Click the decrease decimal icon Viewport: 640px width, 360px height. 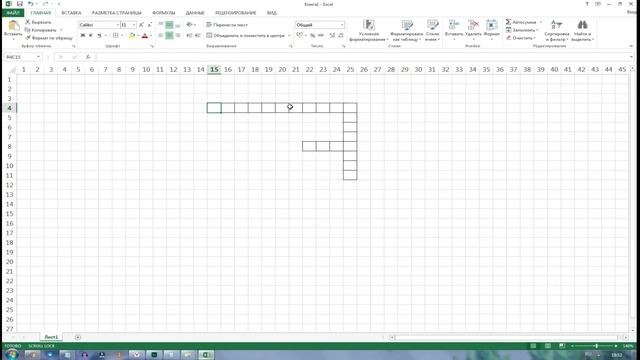coord(341,36)
